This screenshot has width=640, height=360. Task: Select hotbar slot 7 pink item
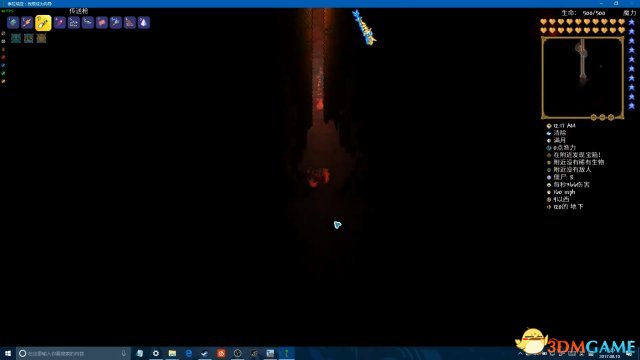tap(102, 22)
